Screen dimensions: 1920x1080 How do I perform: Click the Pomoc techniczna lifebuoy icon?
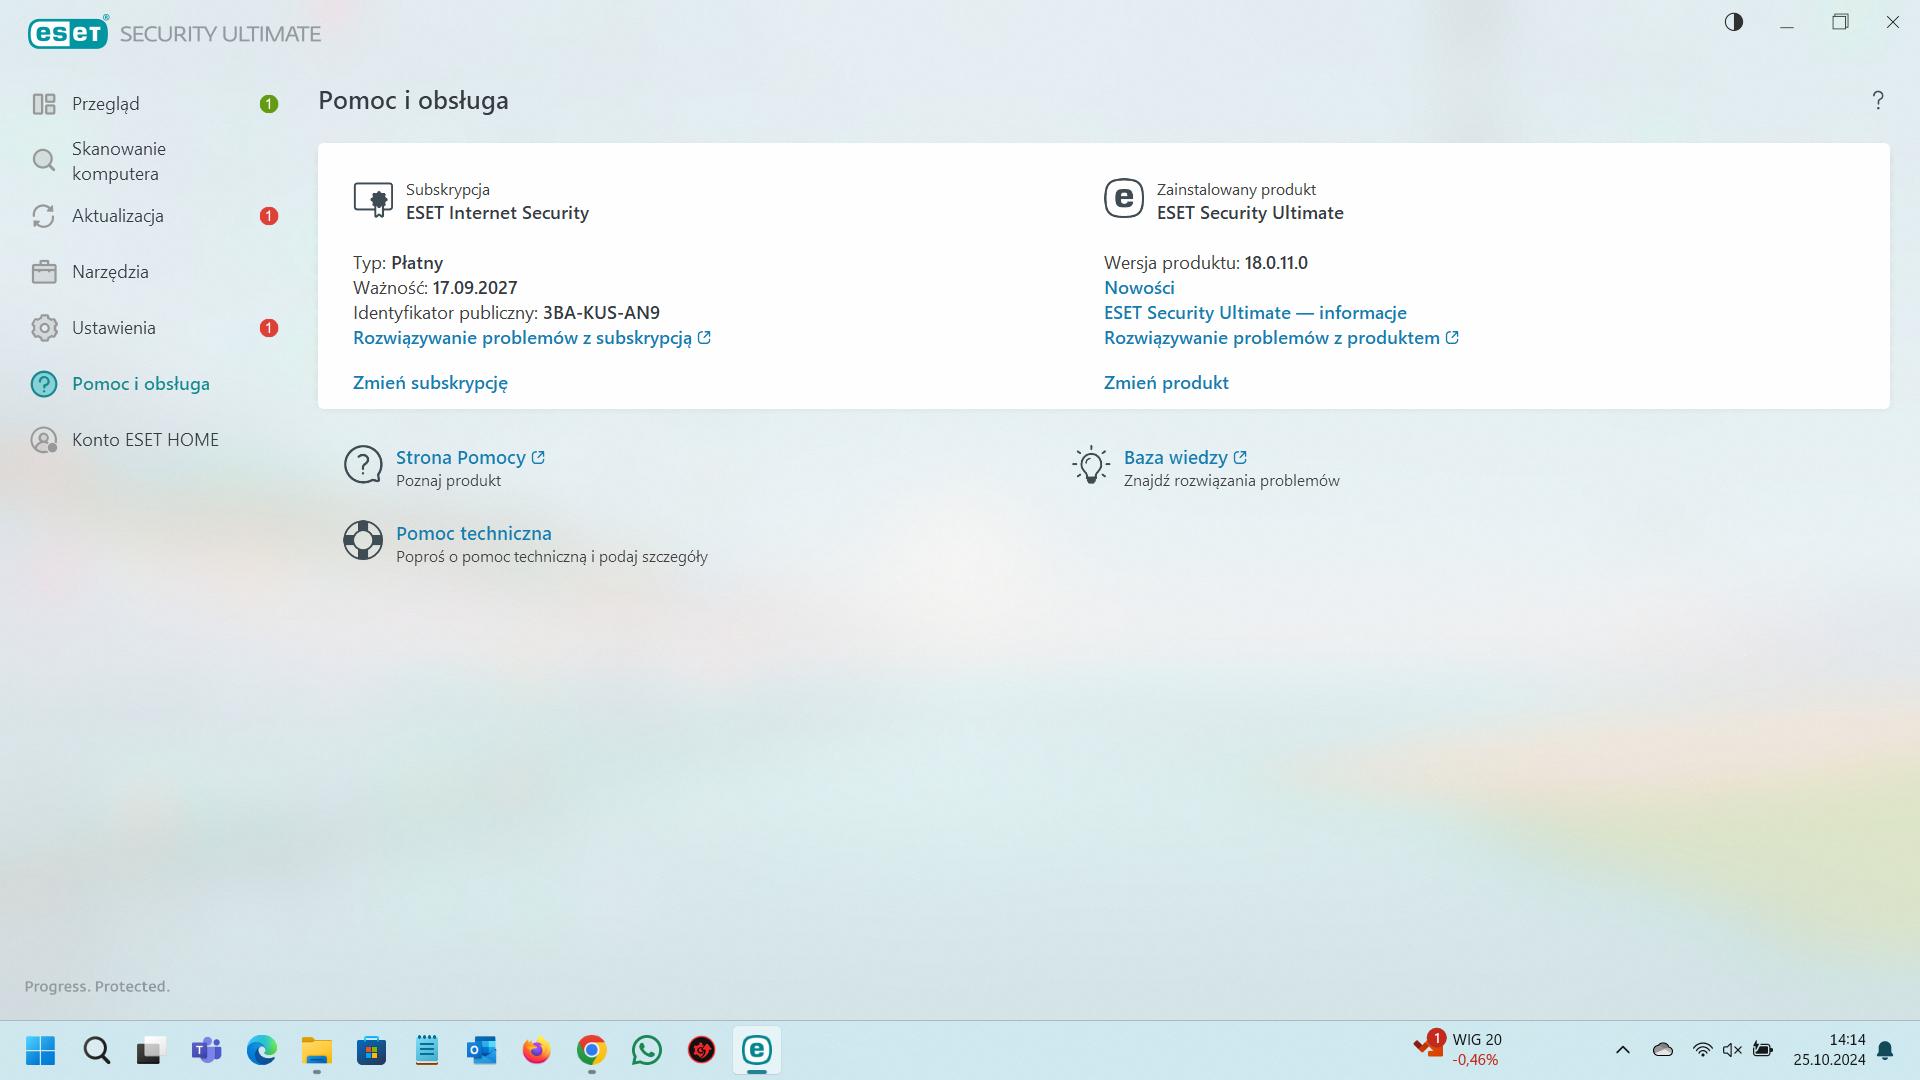pos(363,540)
